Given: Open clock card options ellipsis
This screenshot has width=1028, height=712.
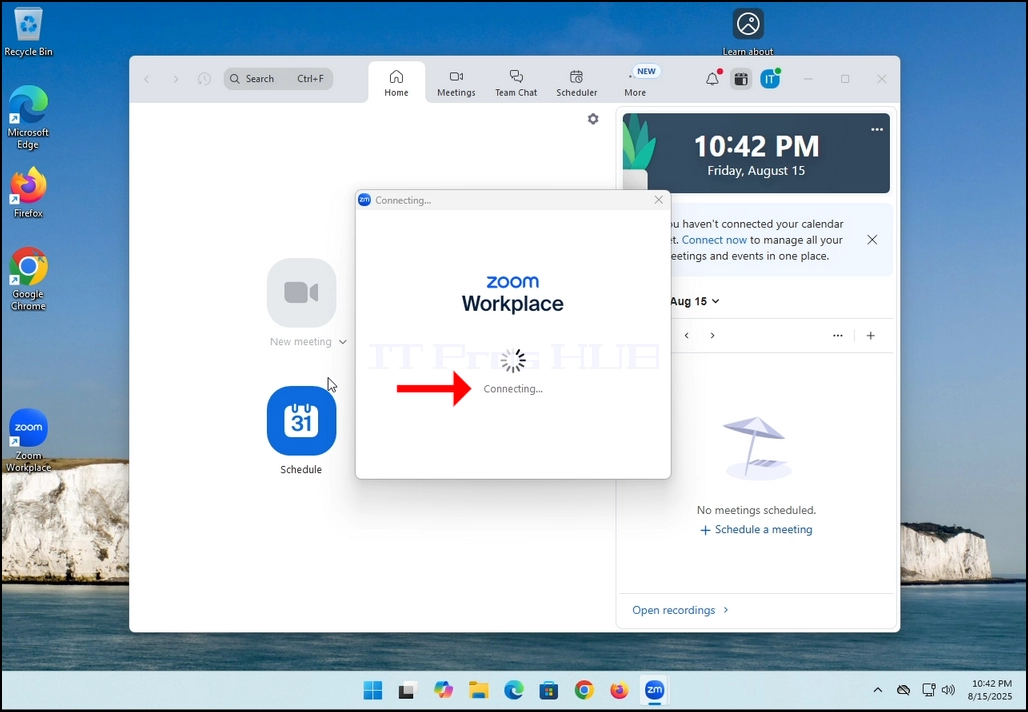Looking at the screenshot, I should click(x=877, y=129).
